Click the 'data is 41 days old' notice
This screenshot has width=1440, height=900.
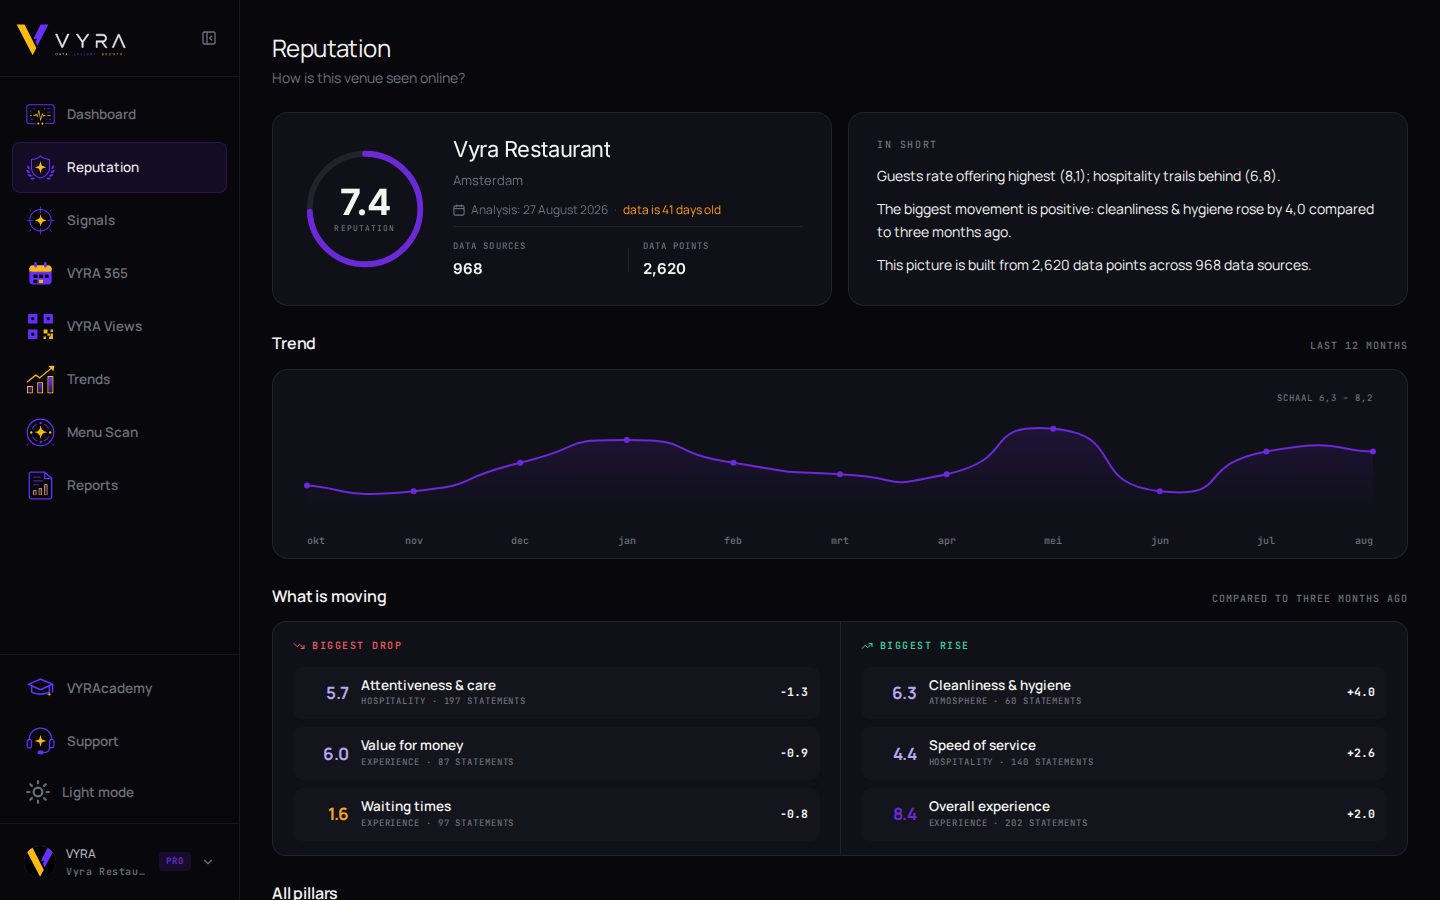672,210
